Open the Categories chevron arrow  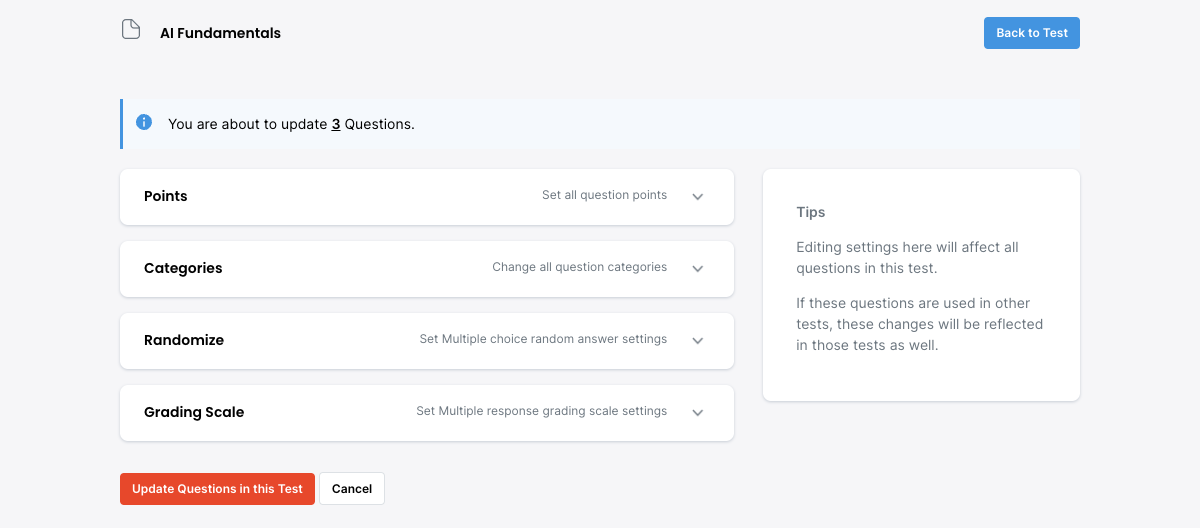tap(698, 269)
